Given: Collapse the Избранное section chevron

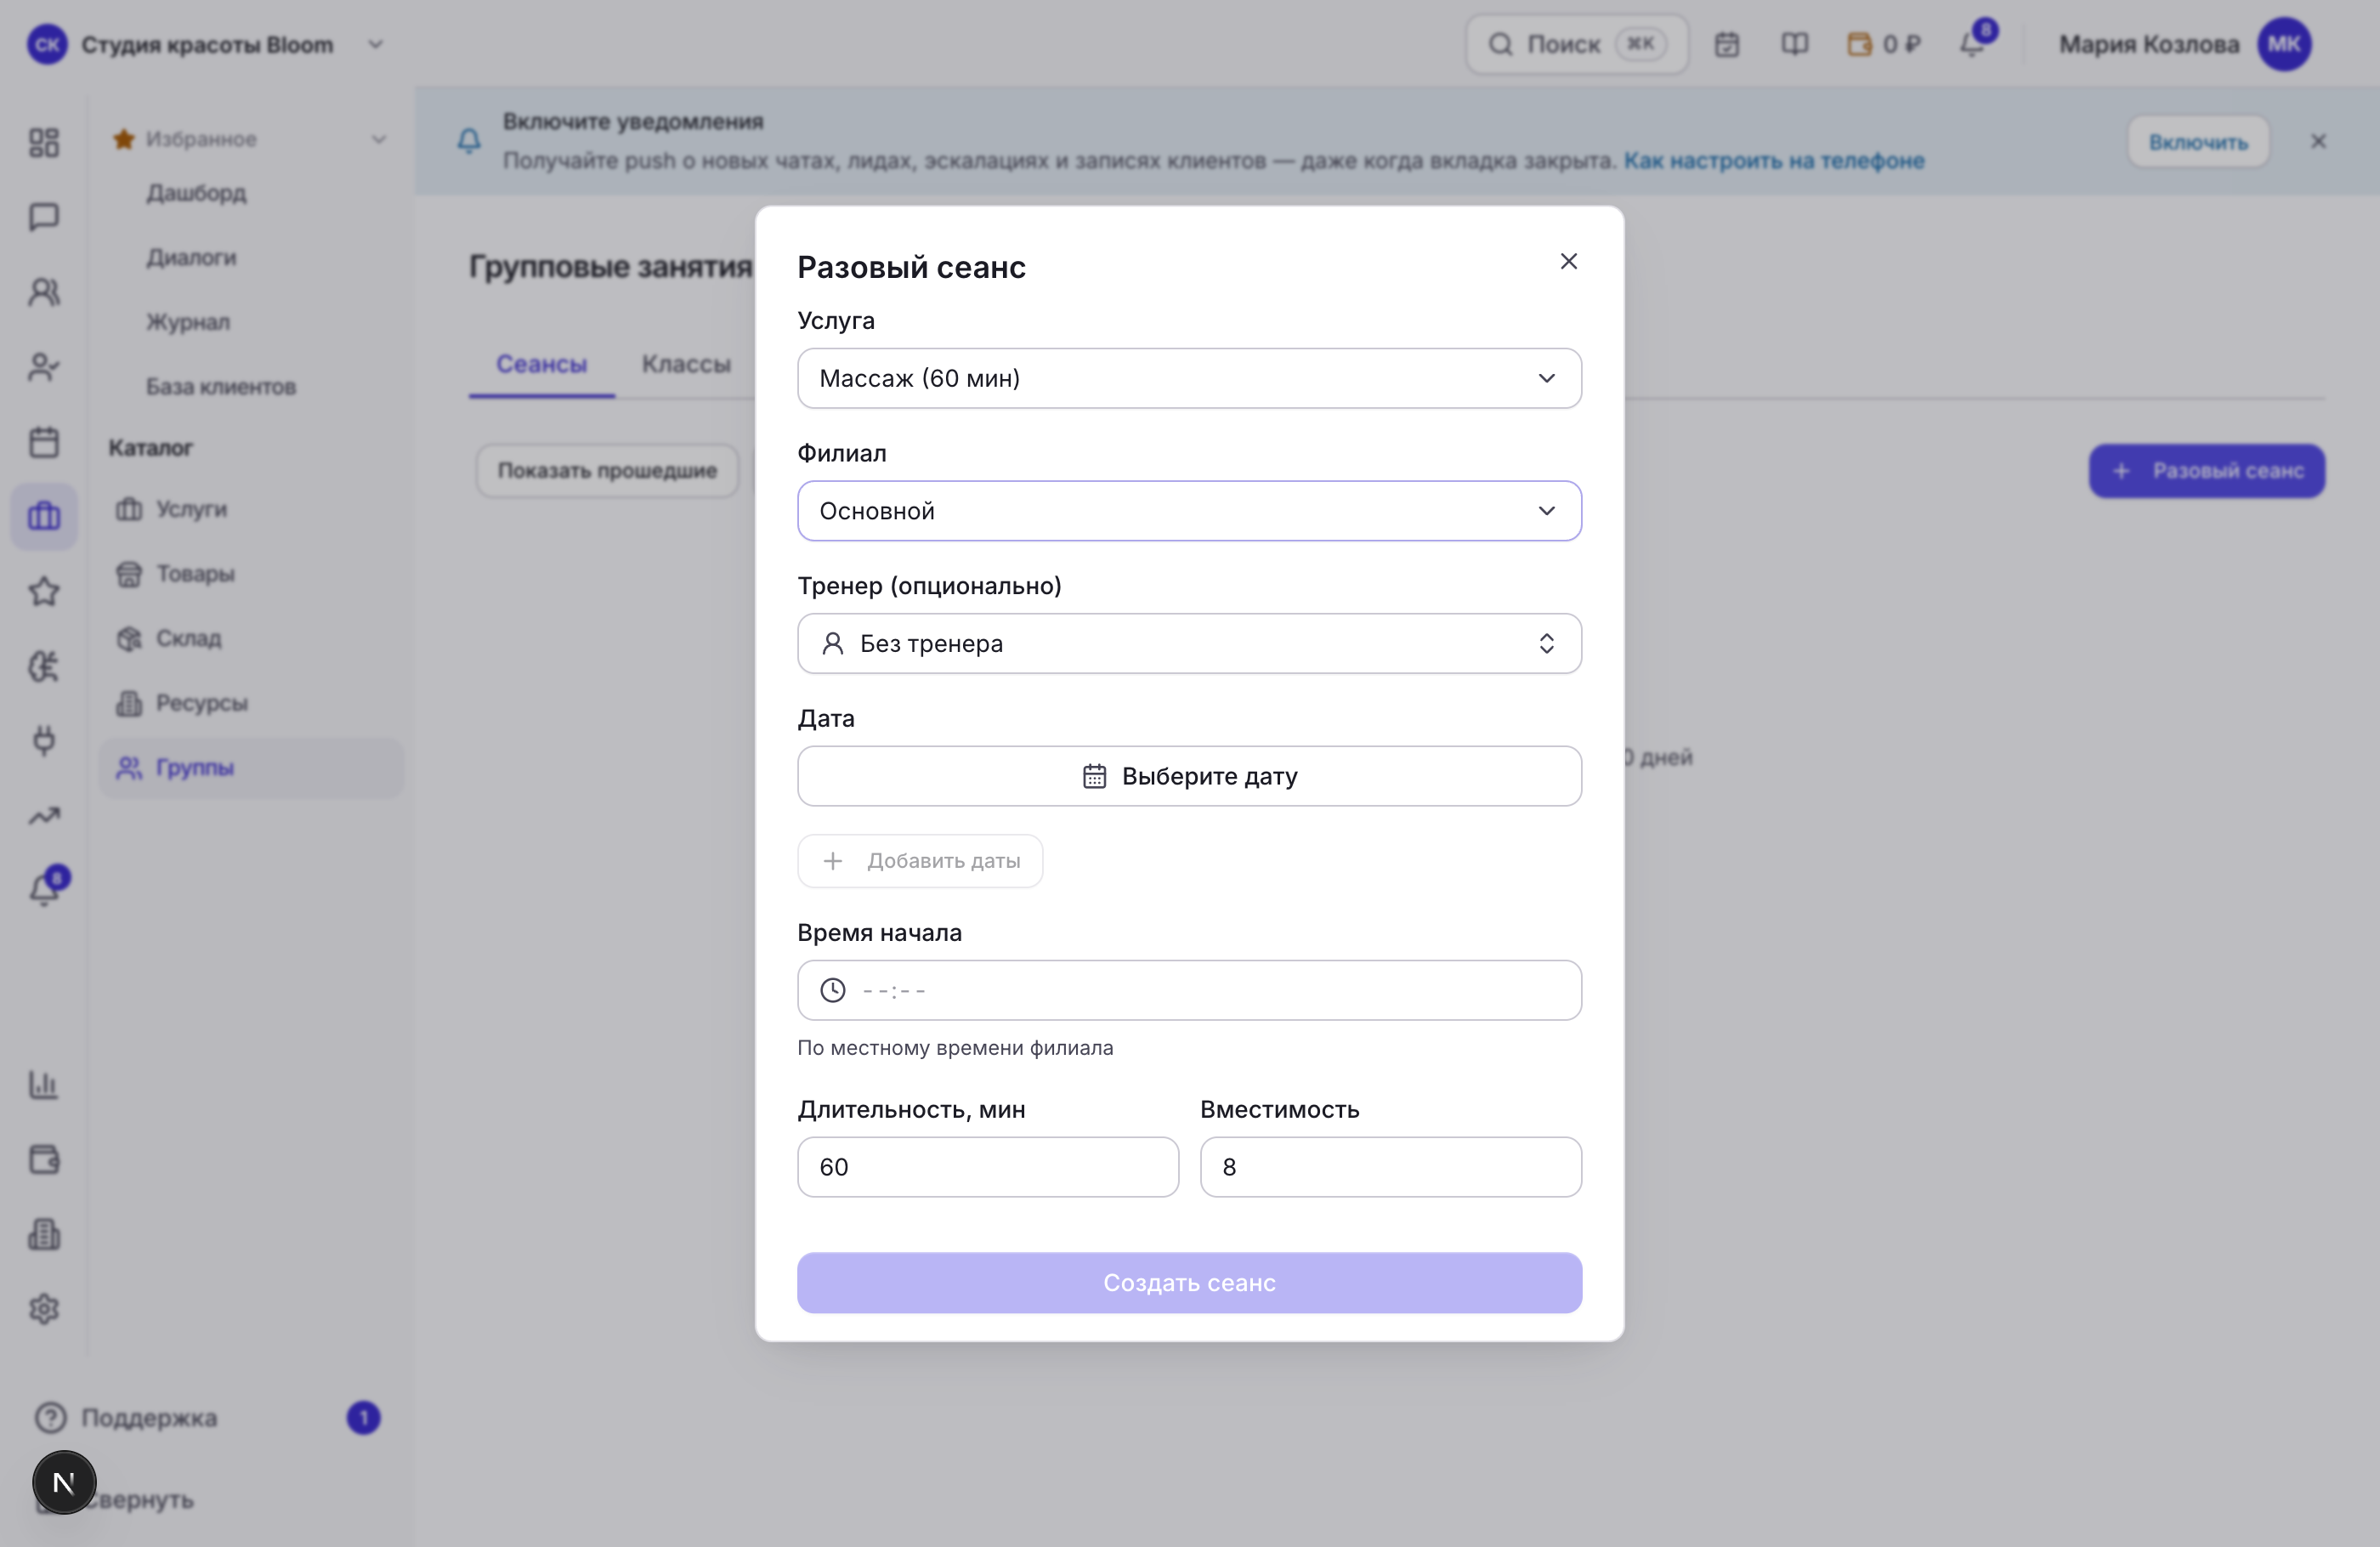Looking at the screenshot, I should coord(379,139).
